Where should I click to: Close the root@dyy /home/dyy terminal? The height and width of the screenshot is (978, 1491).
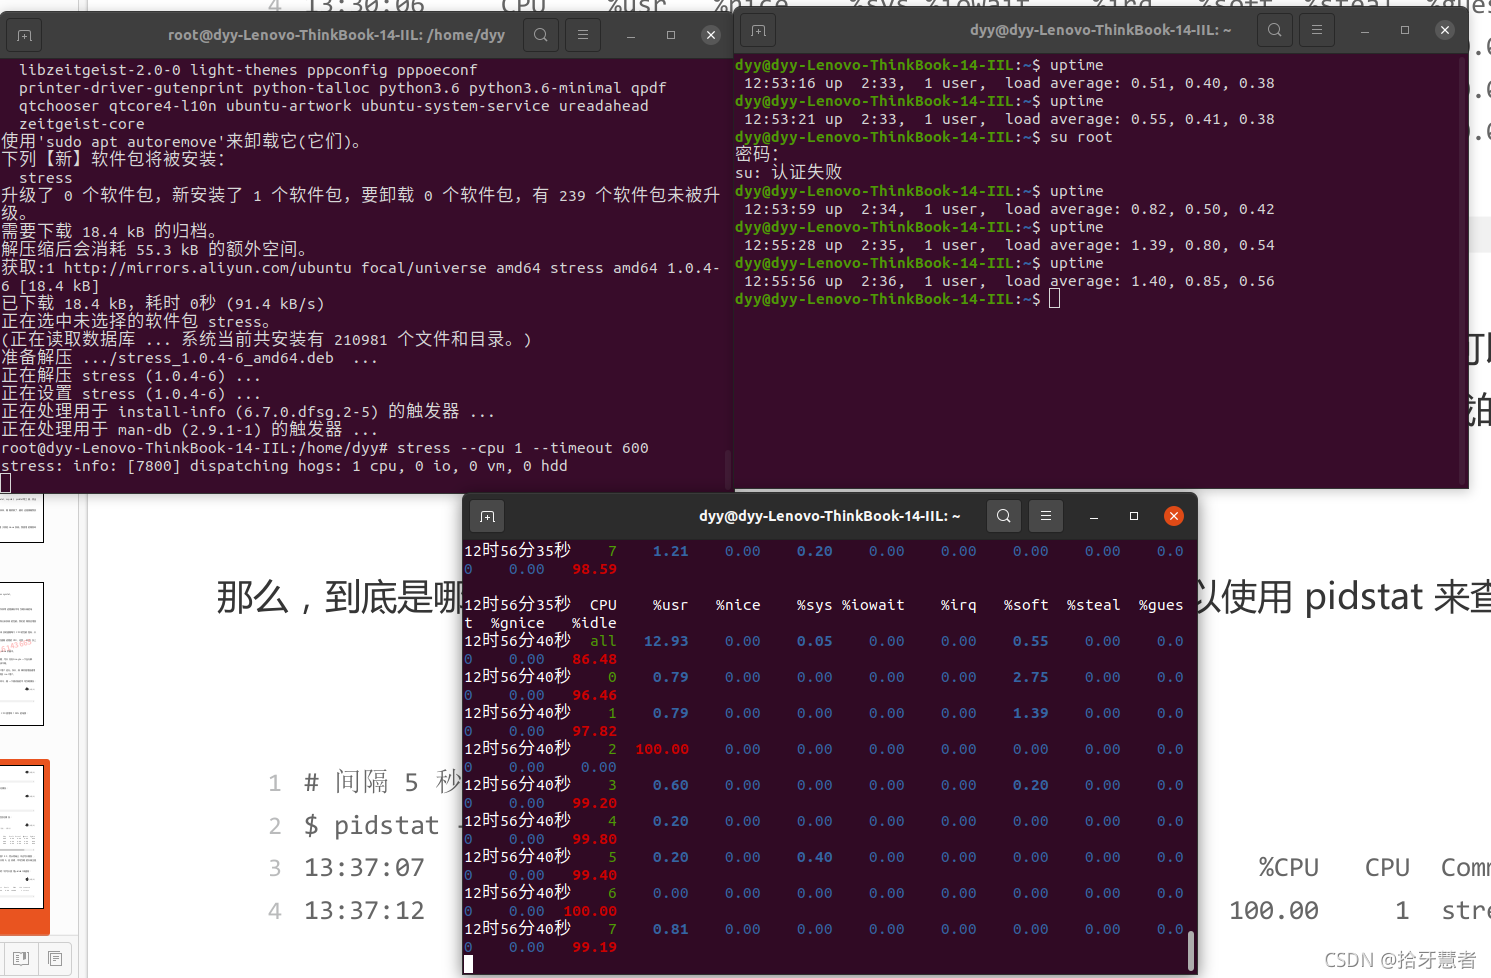(x=711, y=35)
